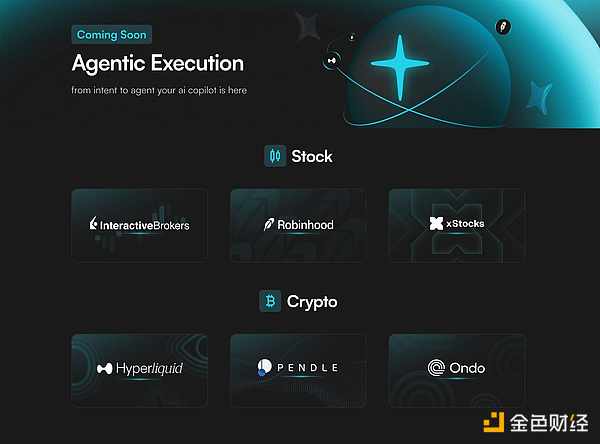
Task: Click the Hyperliquid logo icon
Action: click(x=104, y=369)
